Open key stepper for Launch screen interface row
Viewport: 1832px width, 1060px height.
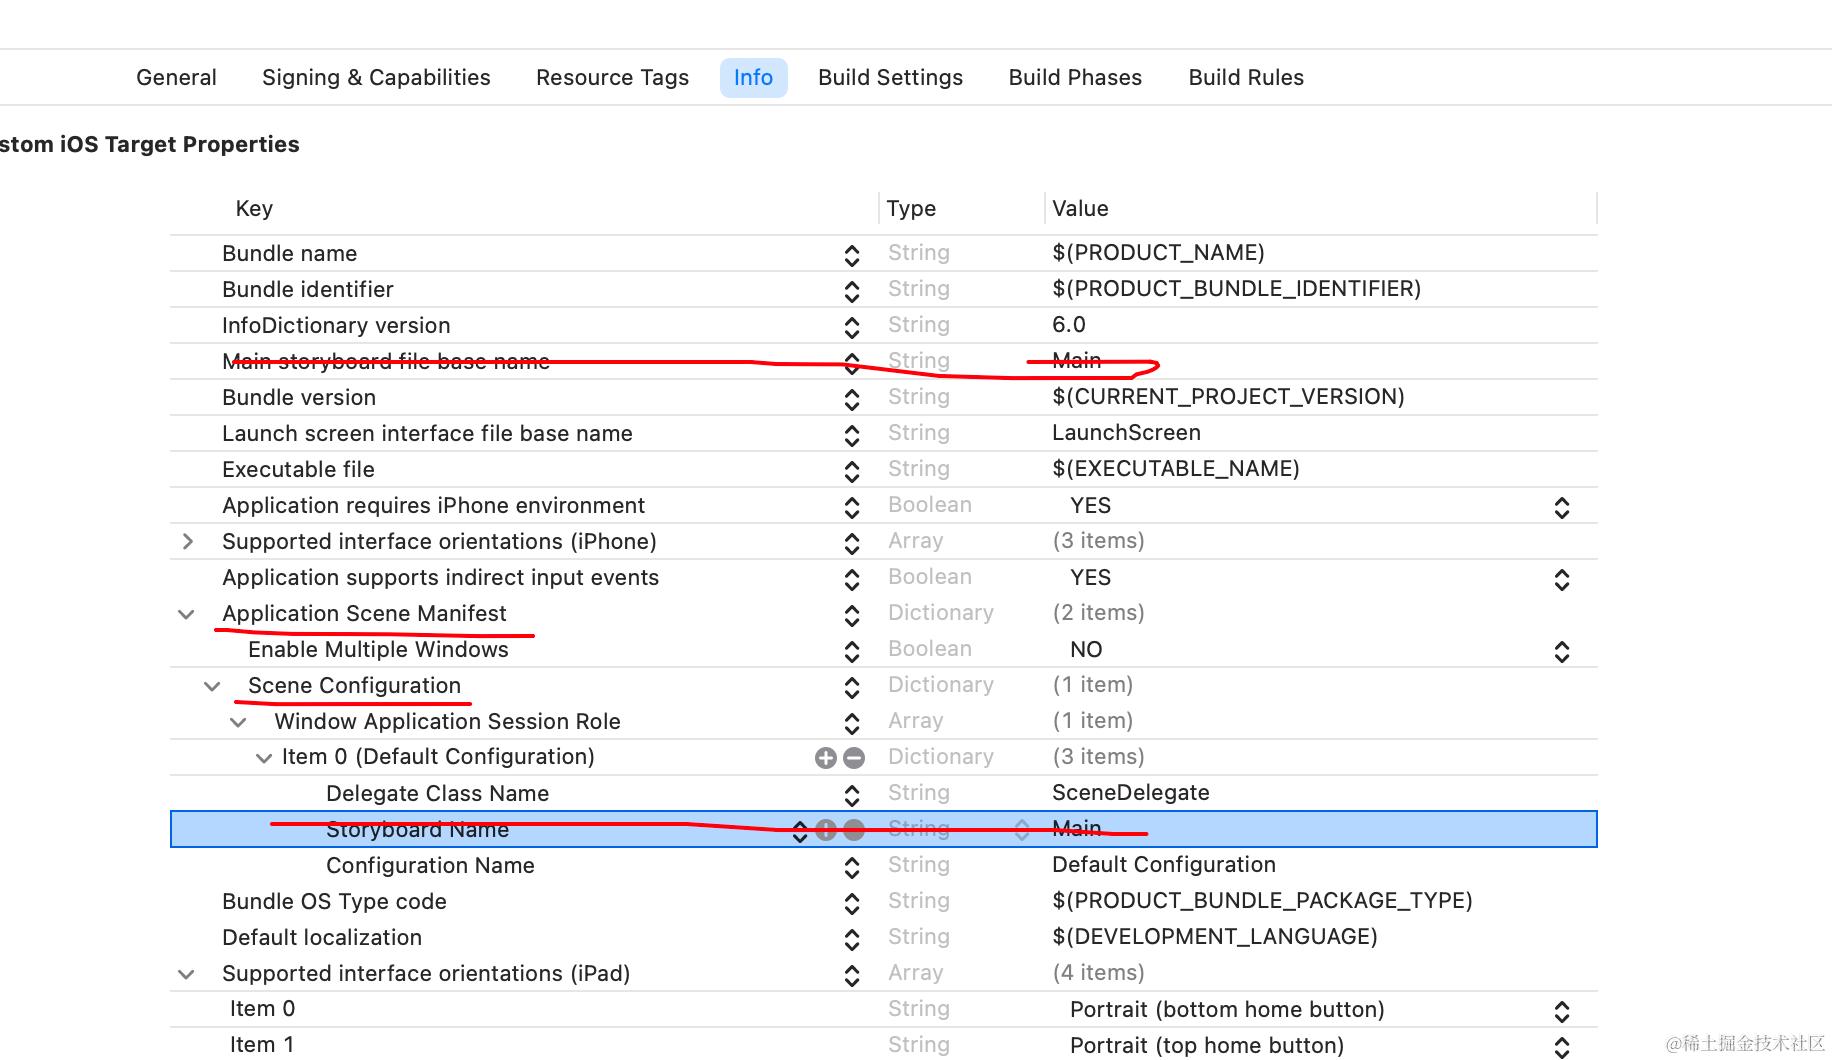(852, 435)
